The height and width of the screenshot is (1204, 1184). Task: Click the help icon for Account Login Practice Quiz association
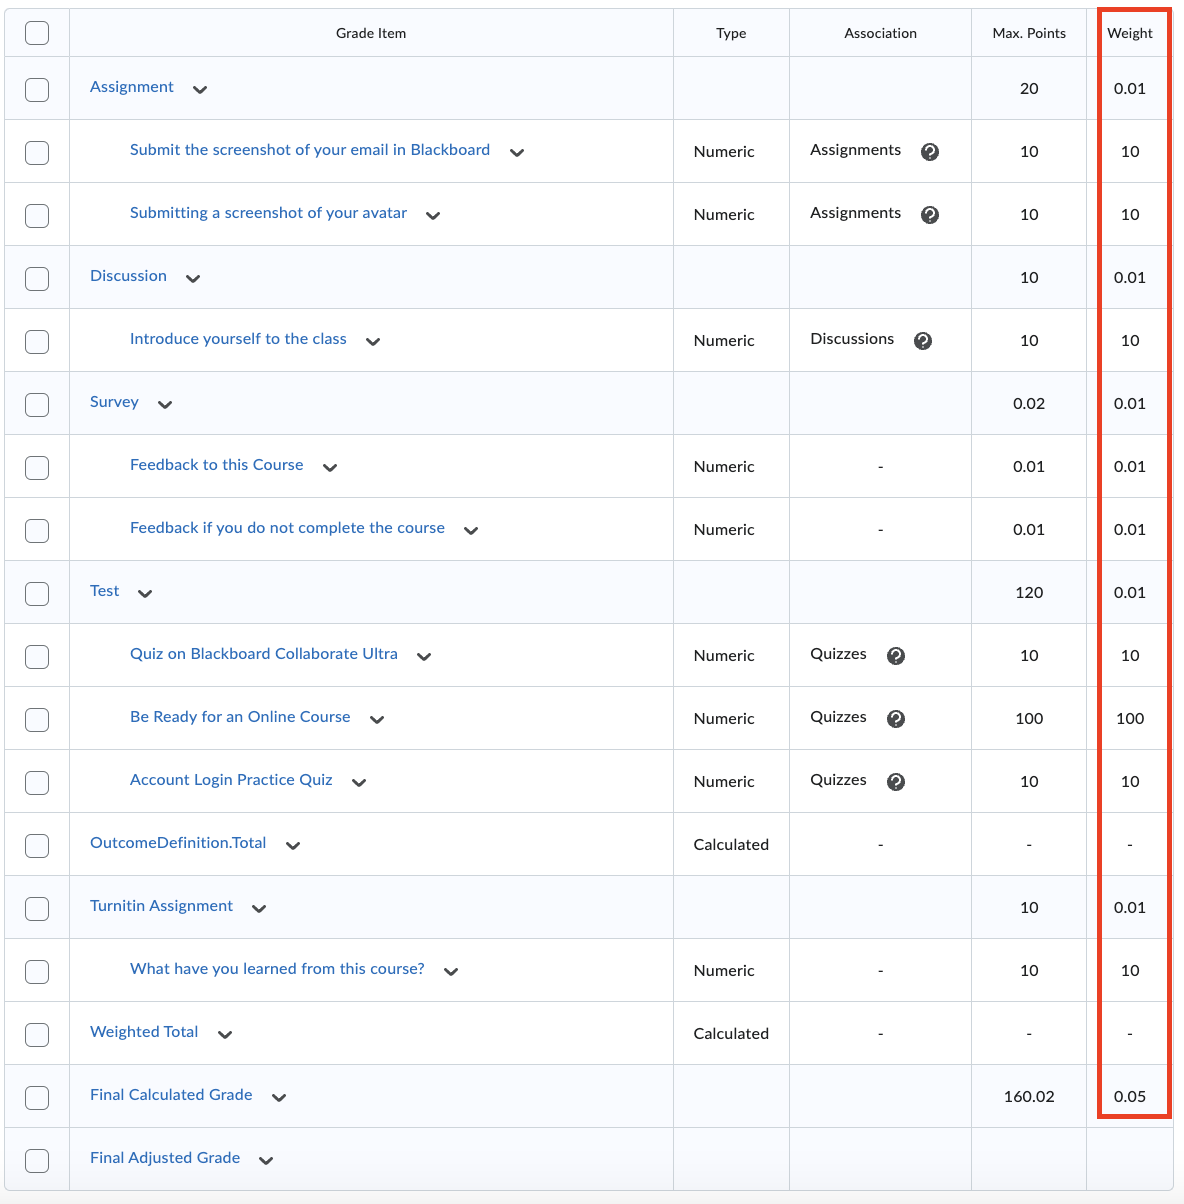click(x=896, y=781)
